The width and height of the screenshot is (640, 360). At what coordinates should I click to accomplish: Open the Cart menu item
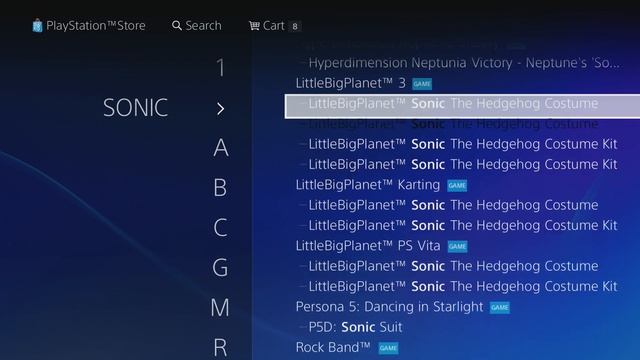tap(273, 26)
